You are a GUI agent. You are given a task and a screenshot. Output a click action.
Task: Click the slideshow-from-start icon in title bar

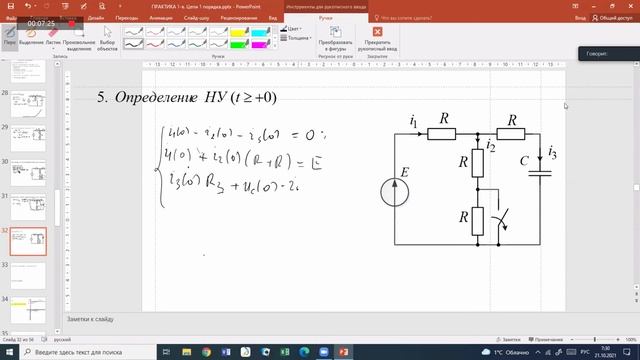pyautogui.click(x=65, y=6)
